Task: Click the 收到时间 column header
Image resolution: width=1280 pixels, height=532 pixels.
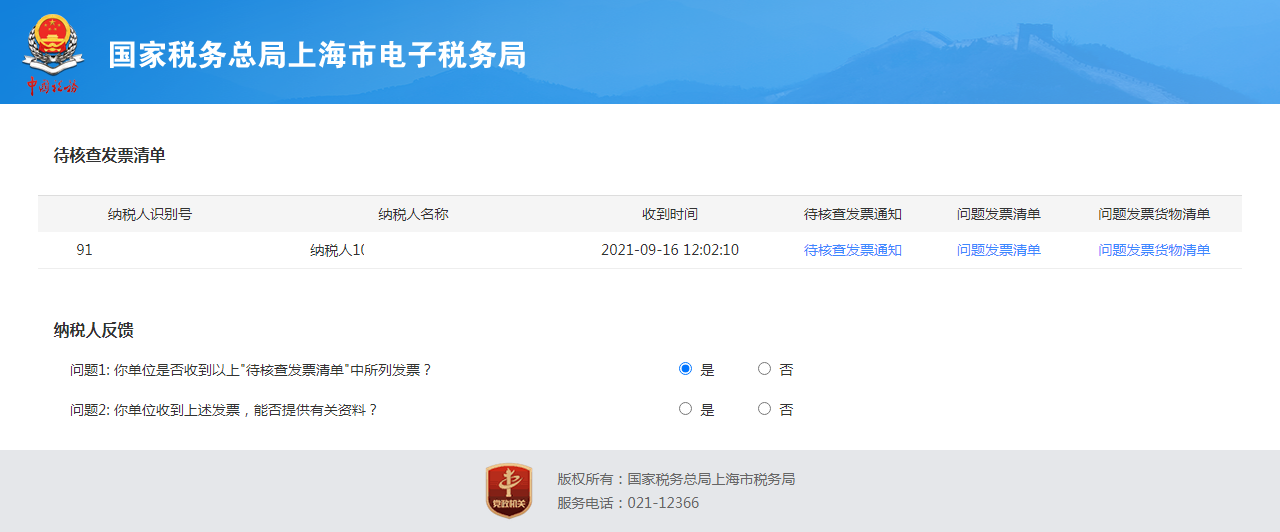Action: coord(670,214)
